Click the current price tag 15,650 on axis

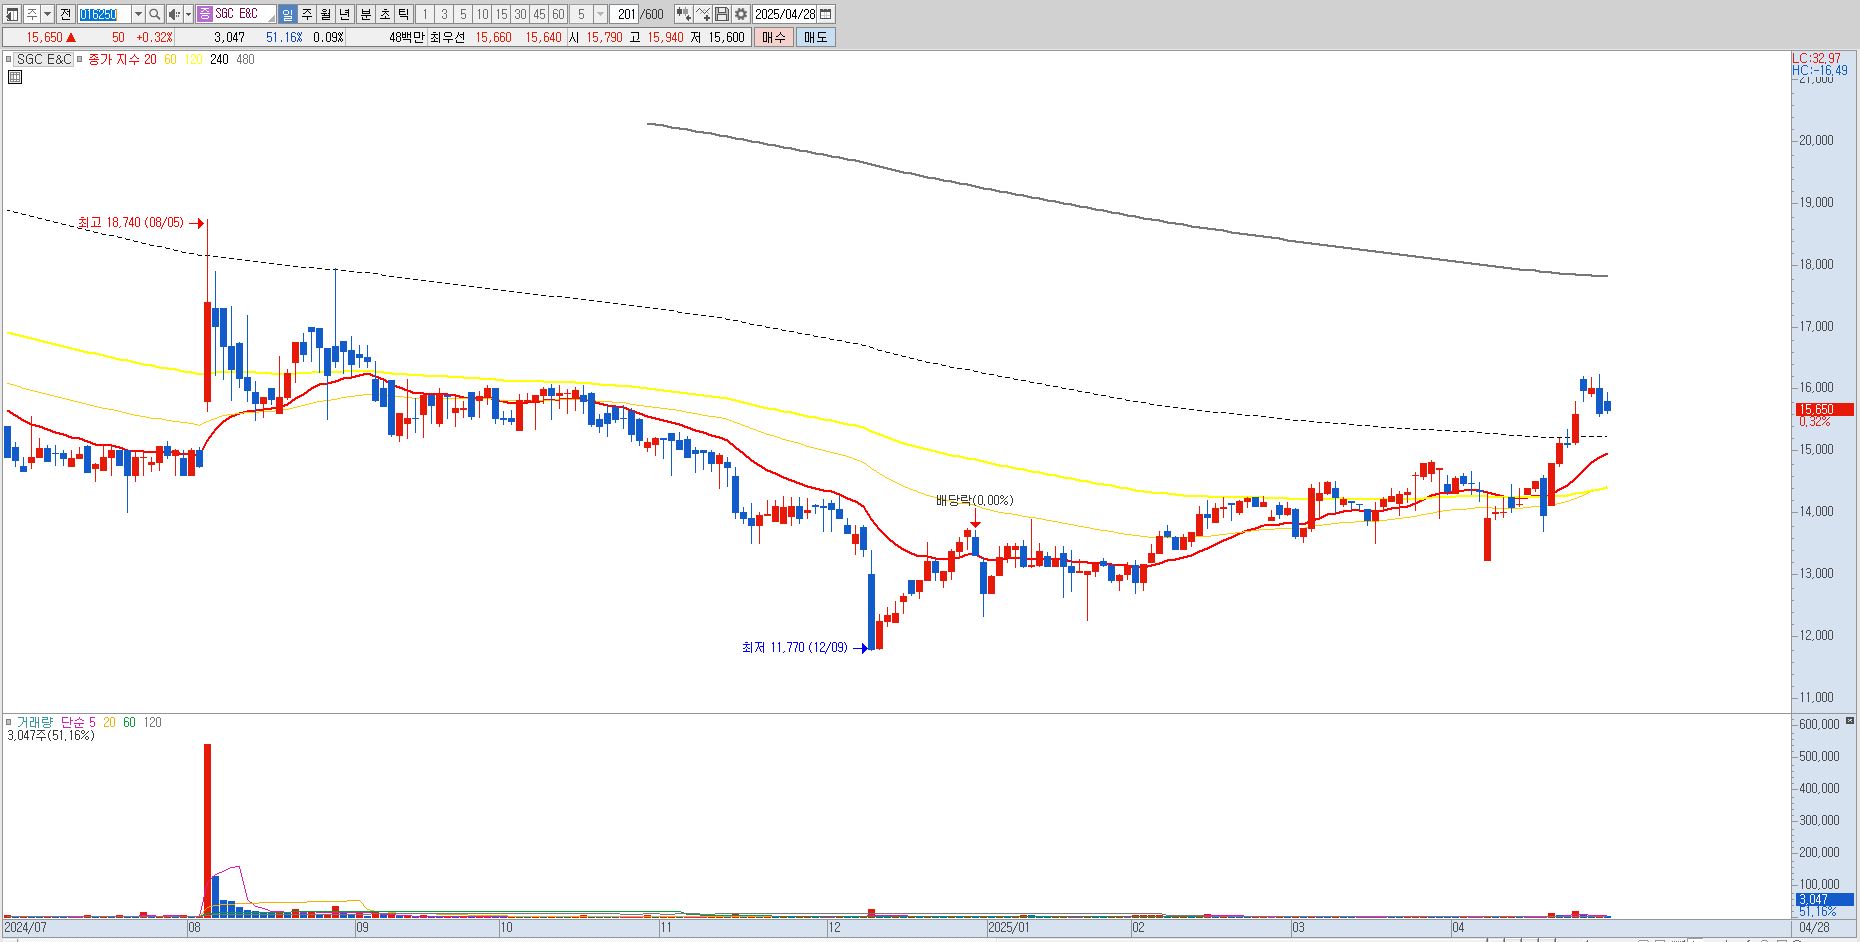point(1825,409)
